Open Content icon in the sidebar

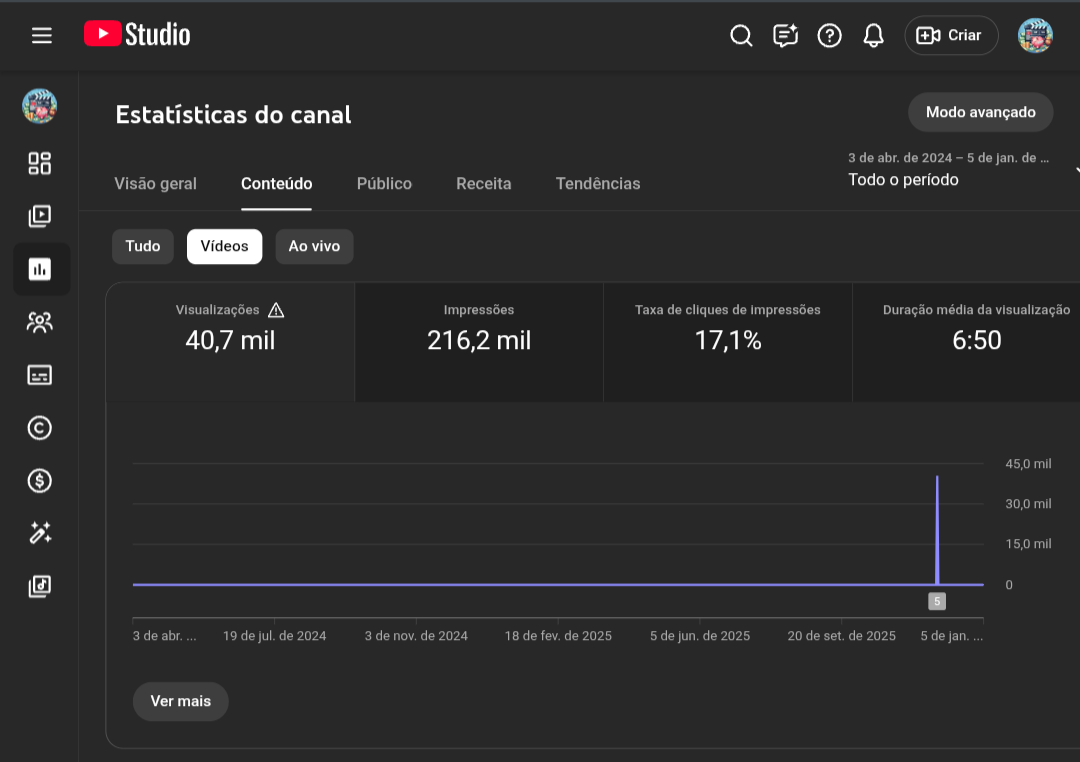(x=40, y=216)
